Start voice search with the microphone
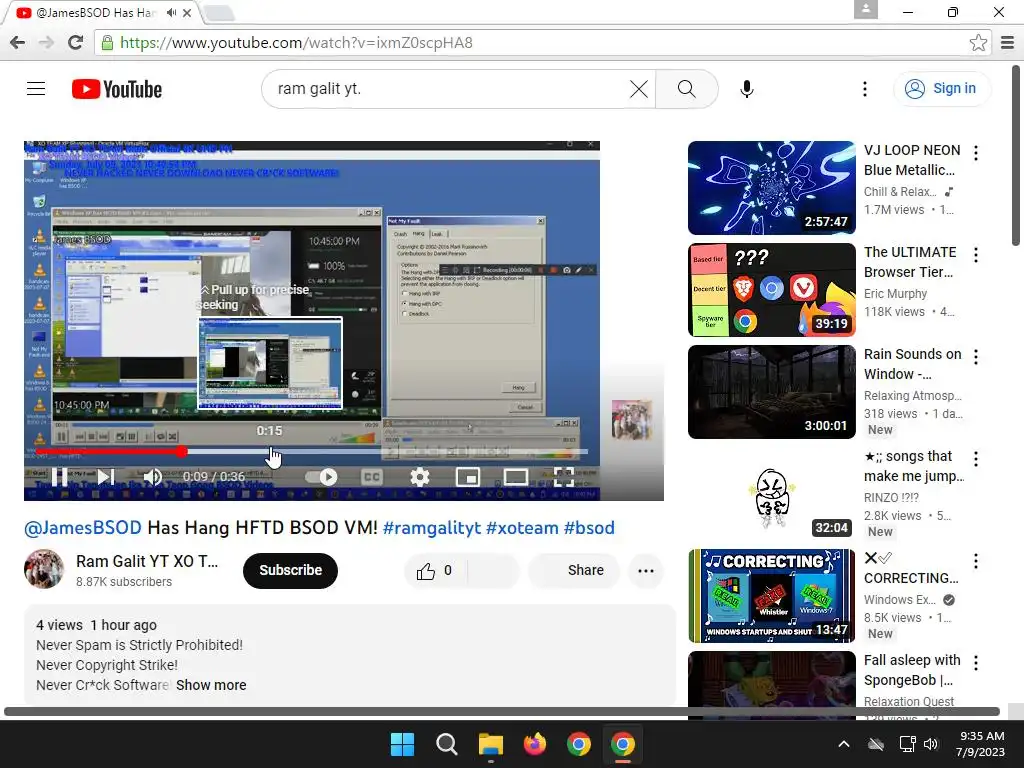 [x=746, y=89]
